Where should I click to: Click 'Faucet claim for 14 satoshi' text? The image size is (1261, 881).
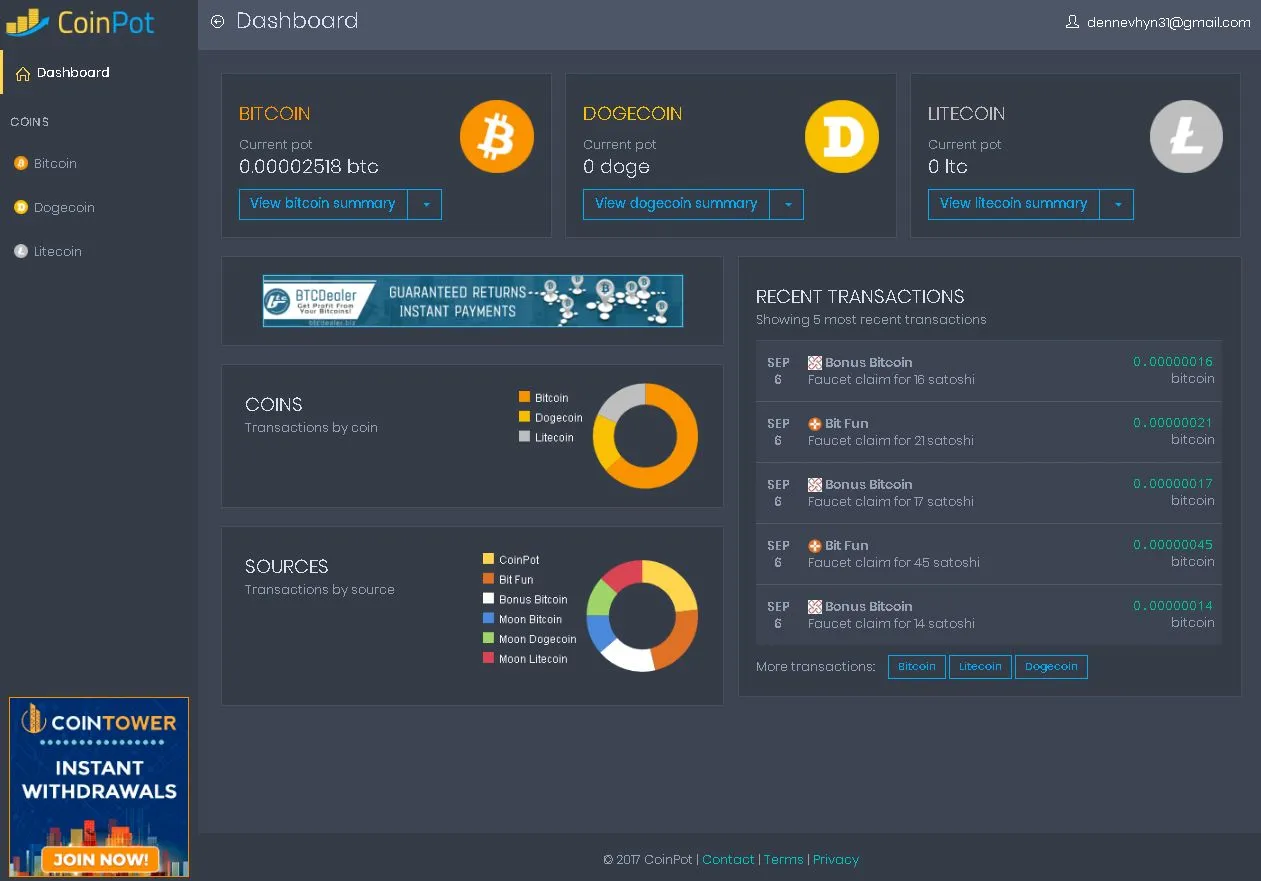[891, 624]
